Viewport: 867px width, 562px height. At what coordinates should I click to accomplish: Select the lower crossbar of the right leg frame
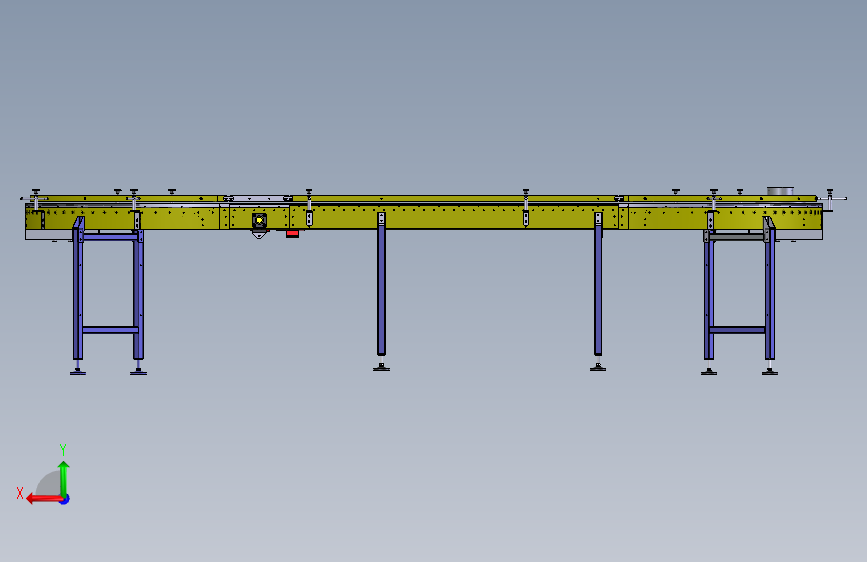tap(737, 330)
